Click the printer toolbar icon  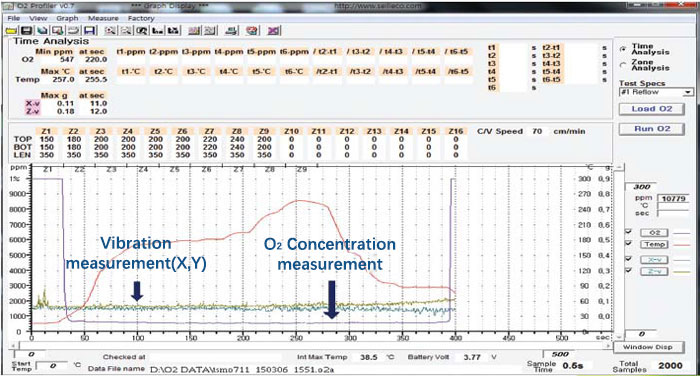point(231,31)
